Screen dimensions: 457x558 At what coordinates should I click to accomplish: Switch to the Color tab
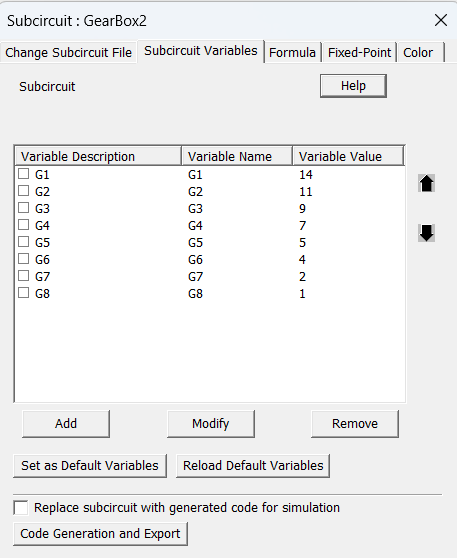coord(420,53)
